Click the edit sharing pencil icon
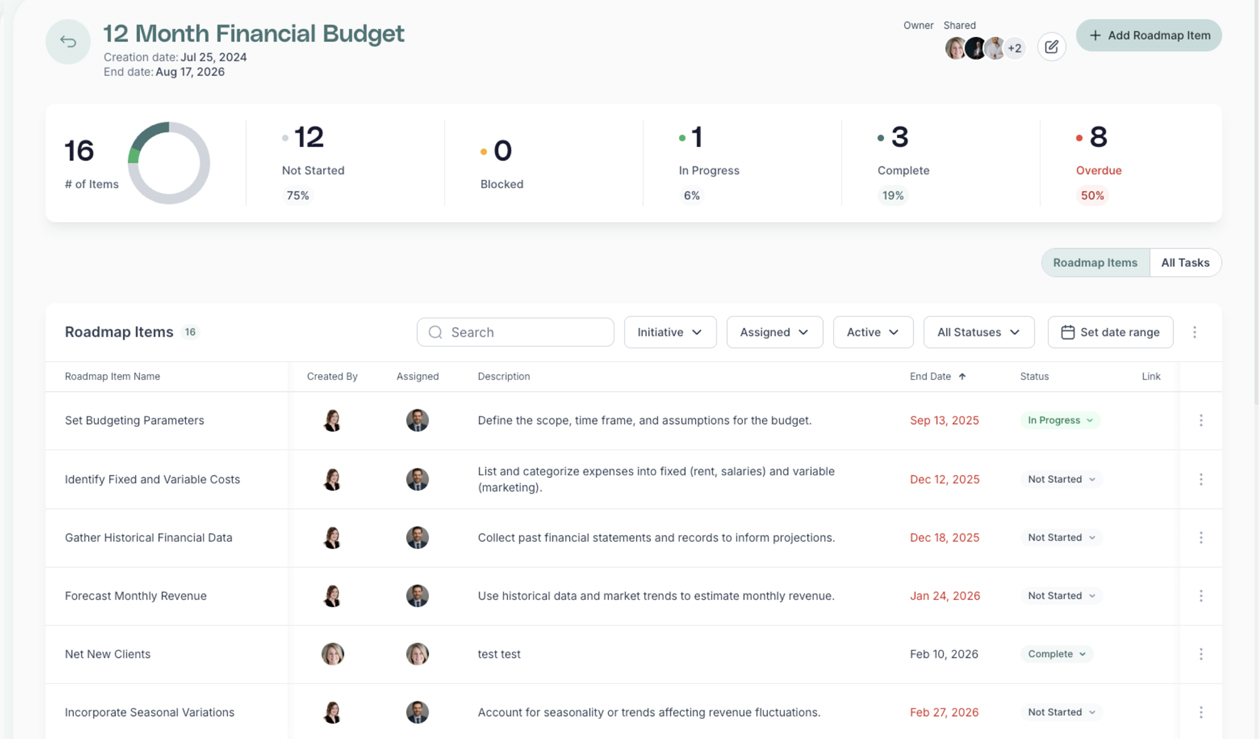This screenshot has width=1260, height=739. coord(1051,47)
